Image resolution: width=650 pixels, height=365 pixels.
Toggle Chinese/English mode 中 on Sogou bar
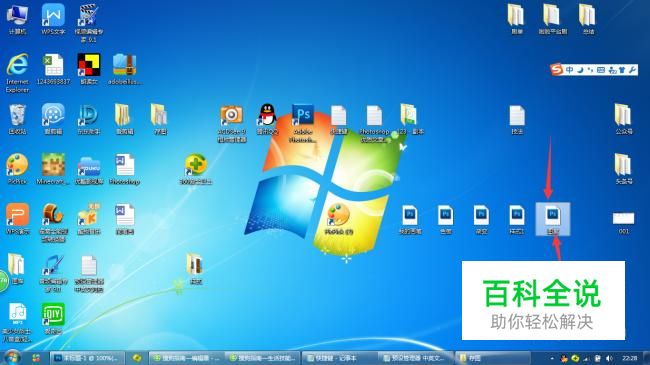[x=570, y=70]
